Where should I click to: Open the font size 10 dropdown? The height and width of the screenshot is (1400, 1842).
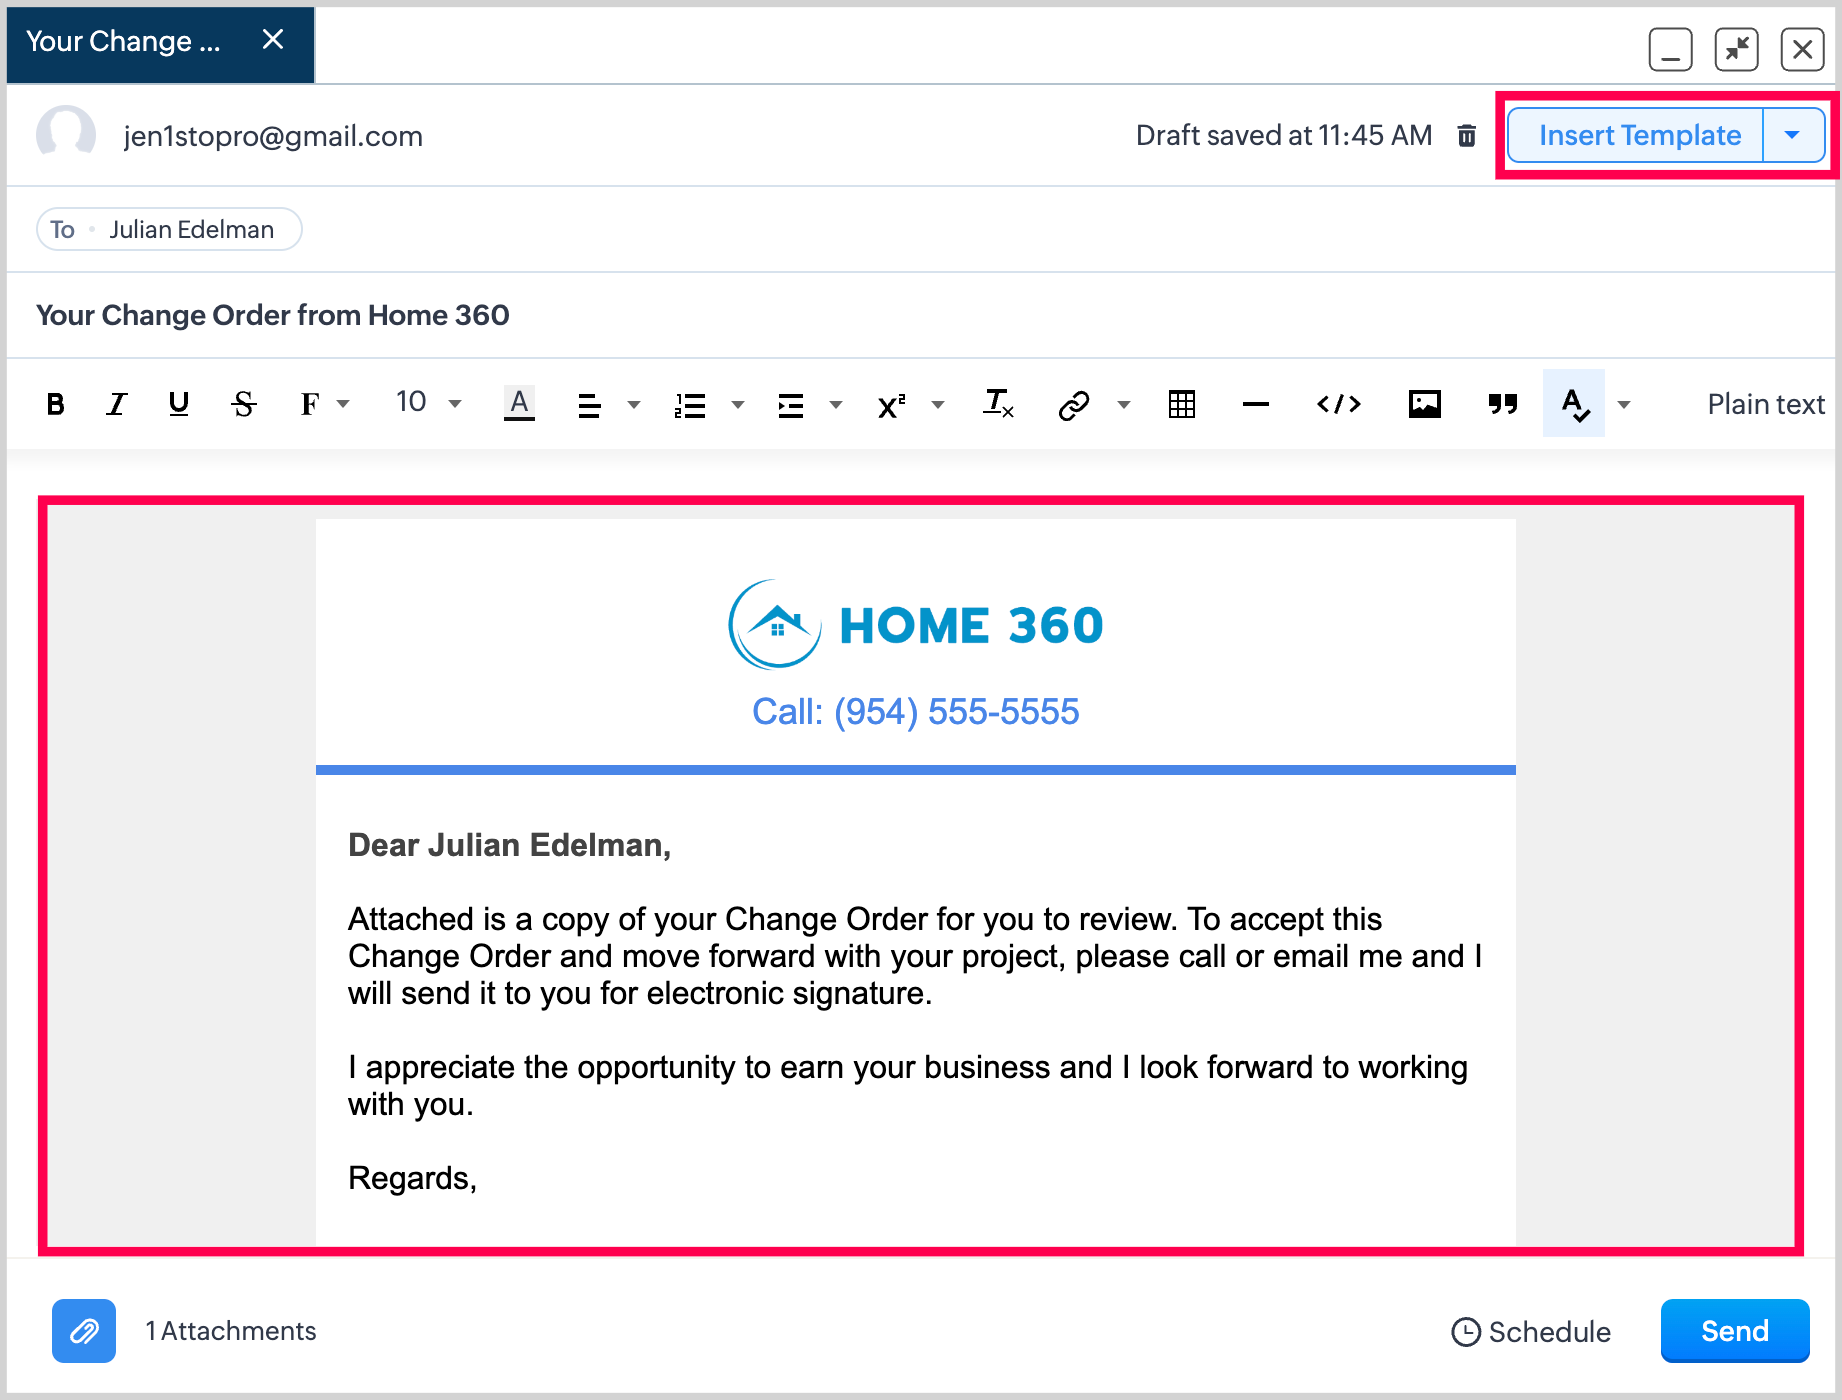click(x=428, y=404)
